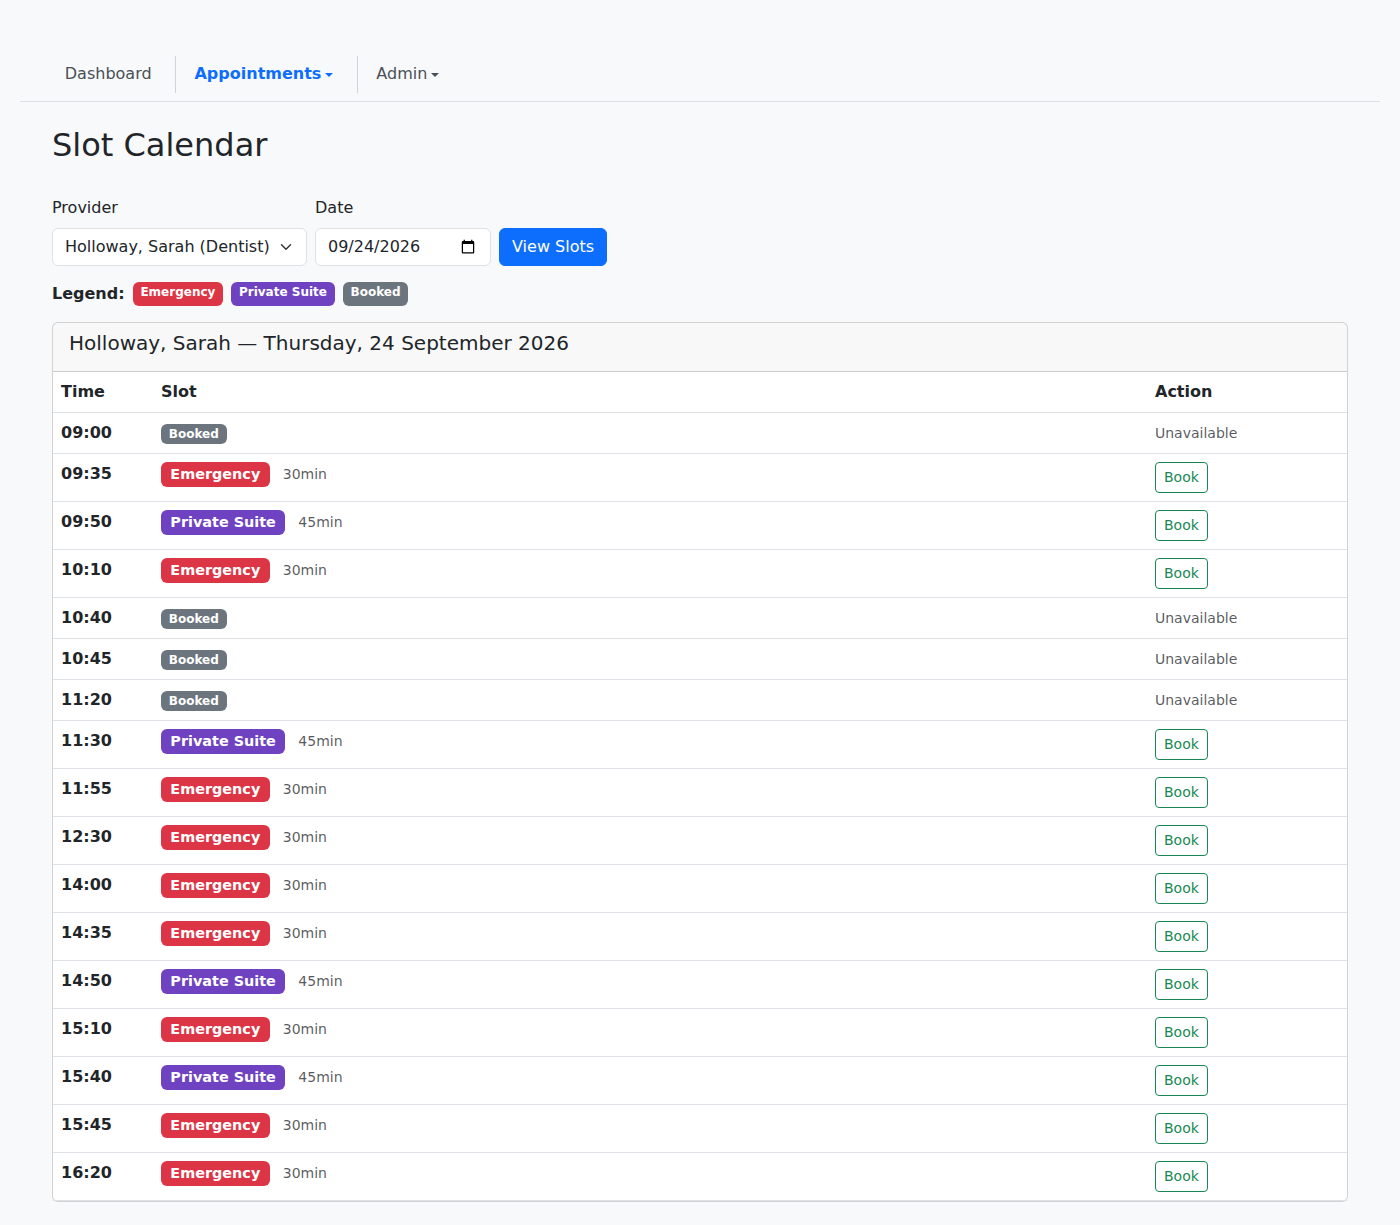The height and width of the screenshot is (1225, 1400).
Task: Click the Holloway, Sarah date header
Action: click(319, 344)
